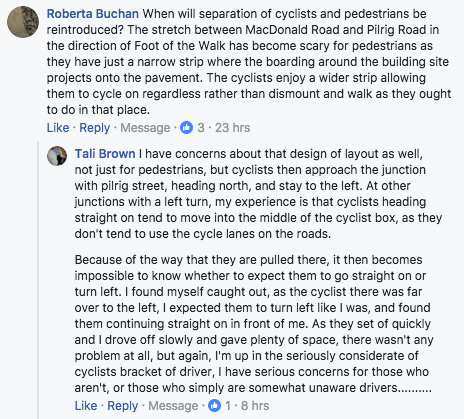
Task: Open the 23 hrs timestamp
Action: click(x=232, y=128)
